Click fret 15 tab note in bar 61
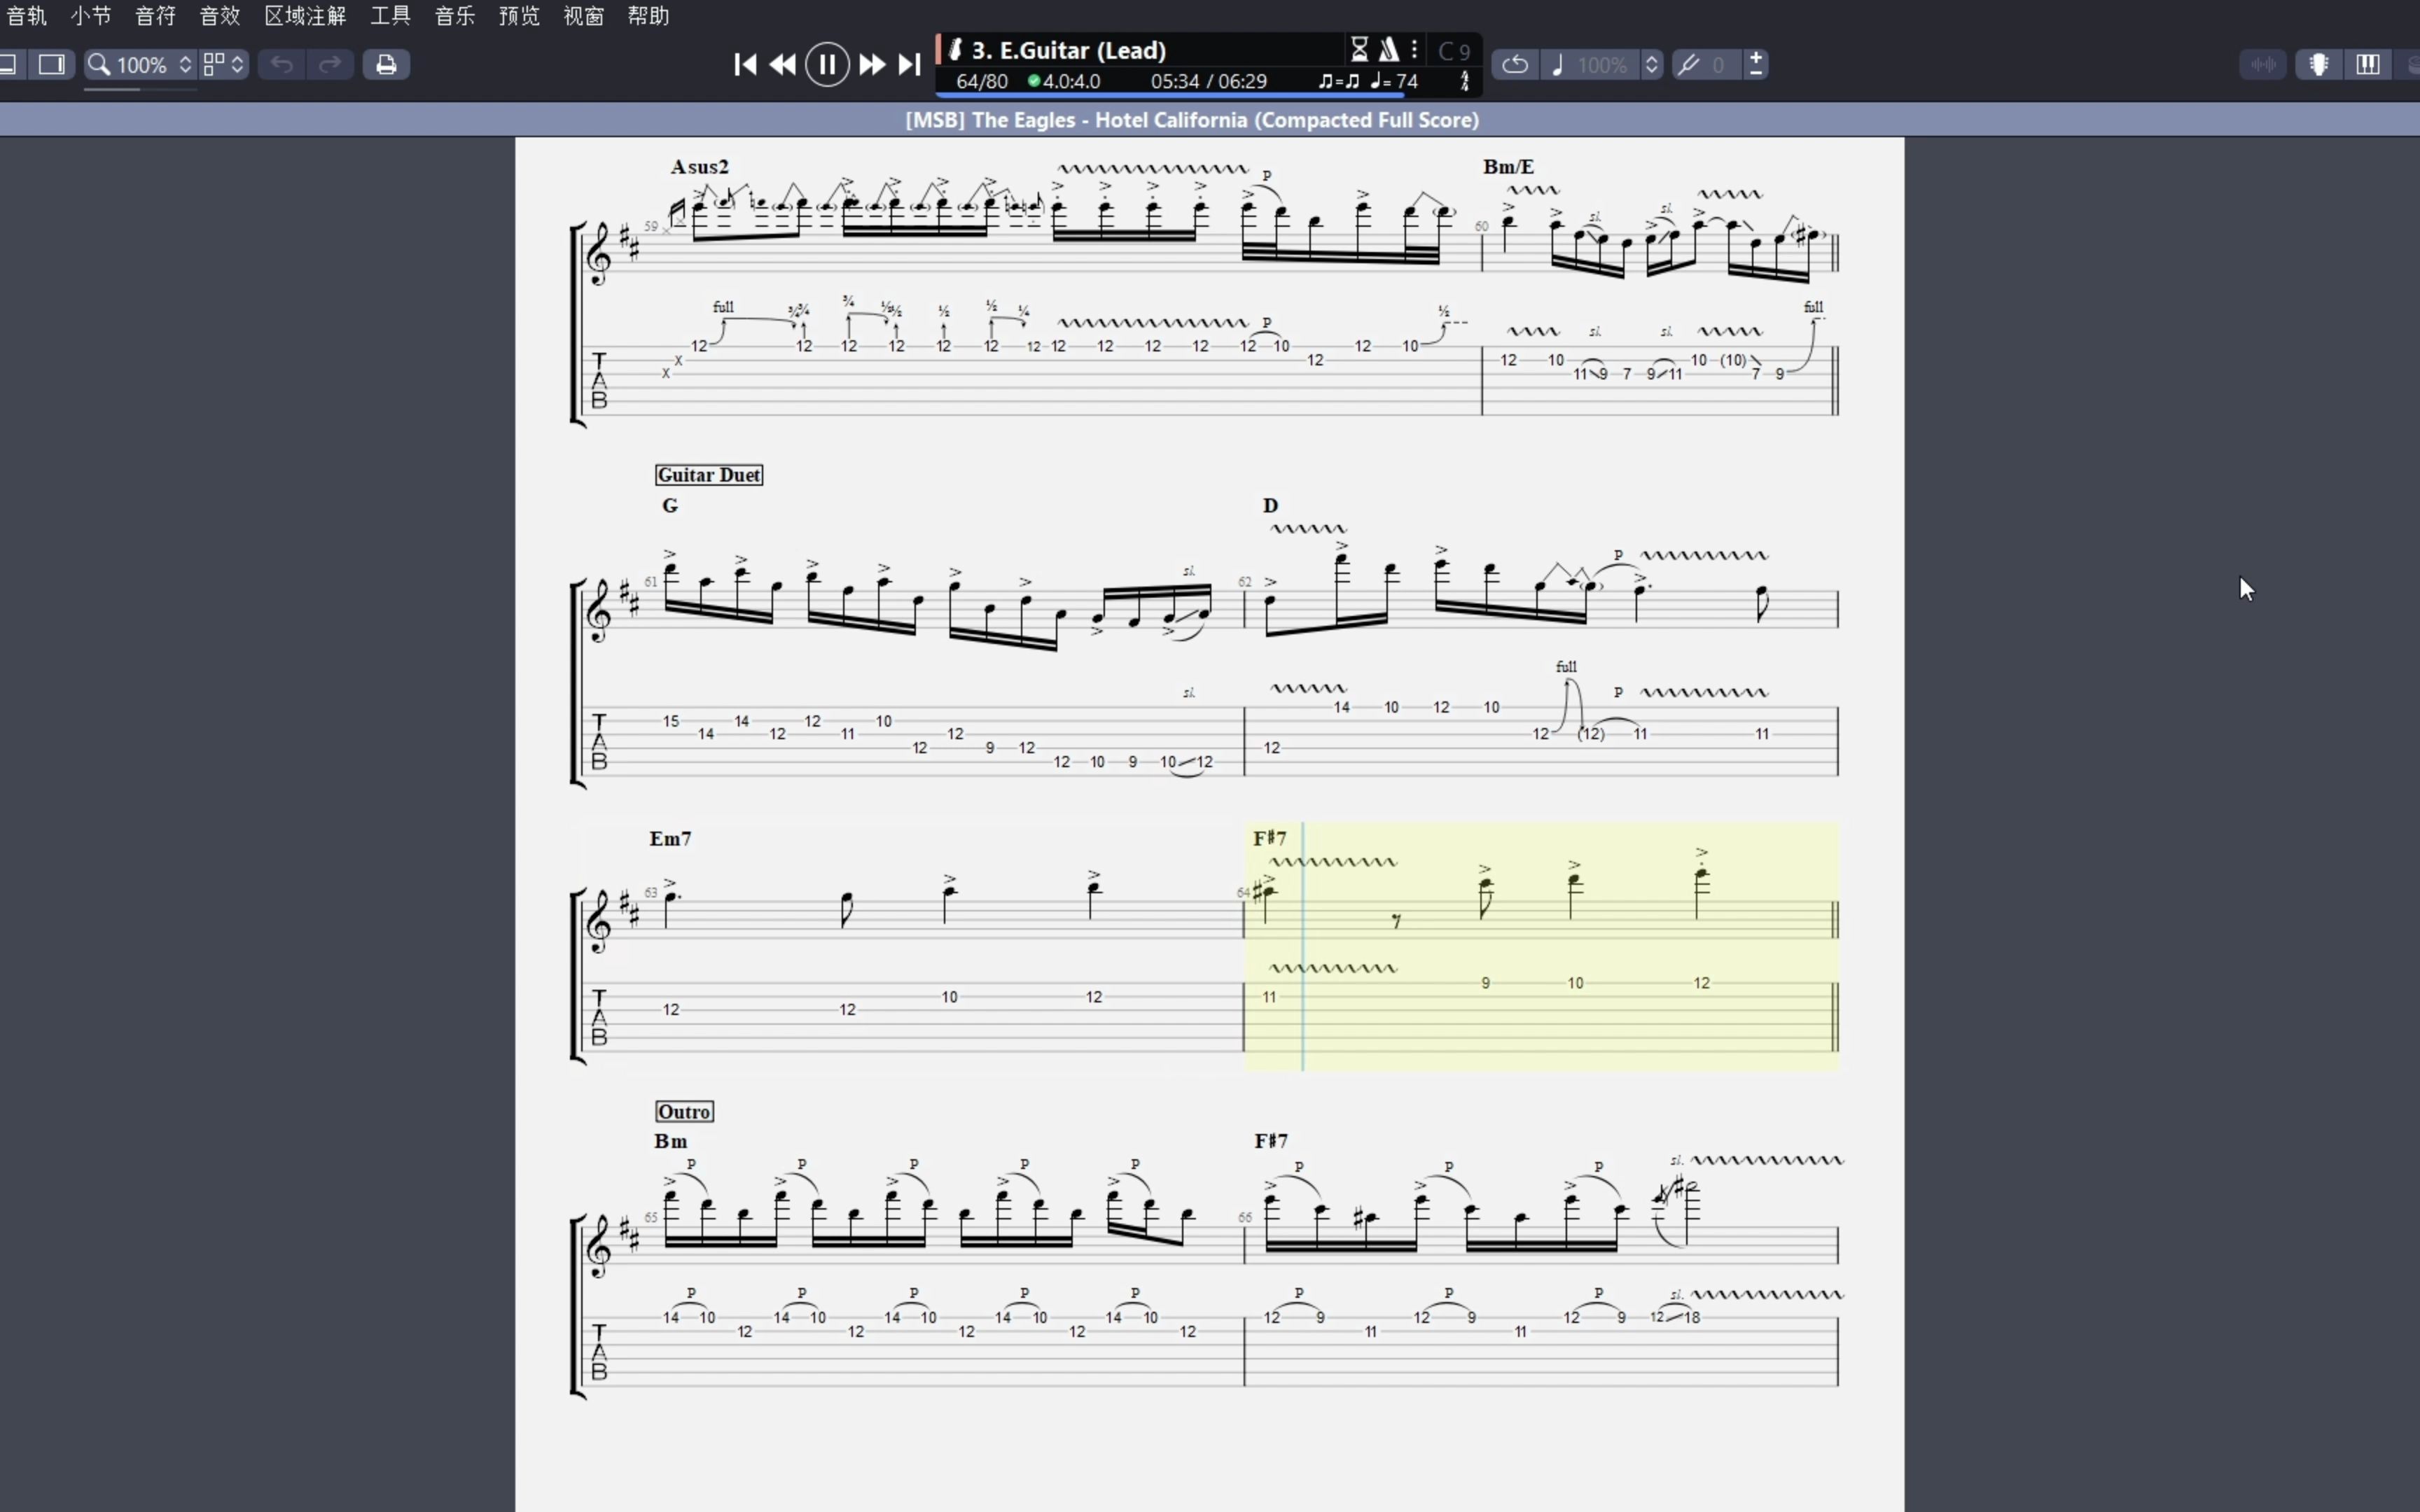This screenshot has width=2420, height=1512. point(671,721)
